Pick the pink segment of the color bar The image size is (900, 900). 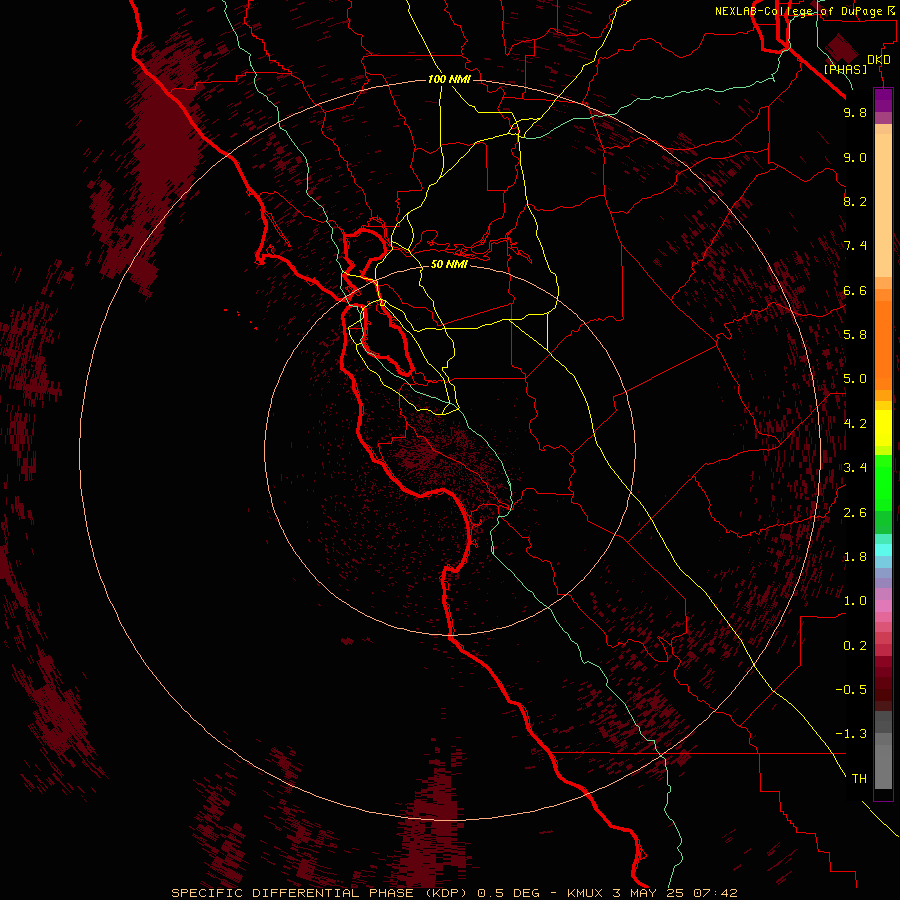[x=883, y=606]
